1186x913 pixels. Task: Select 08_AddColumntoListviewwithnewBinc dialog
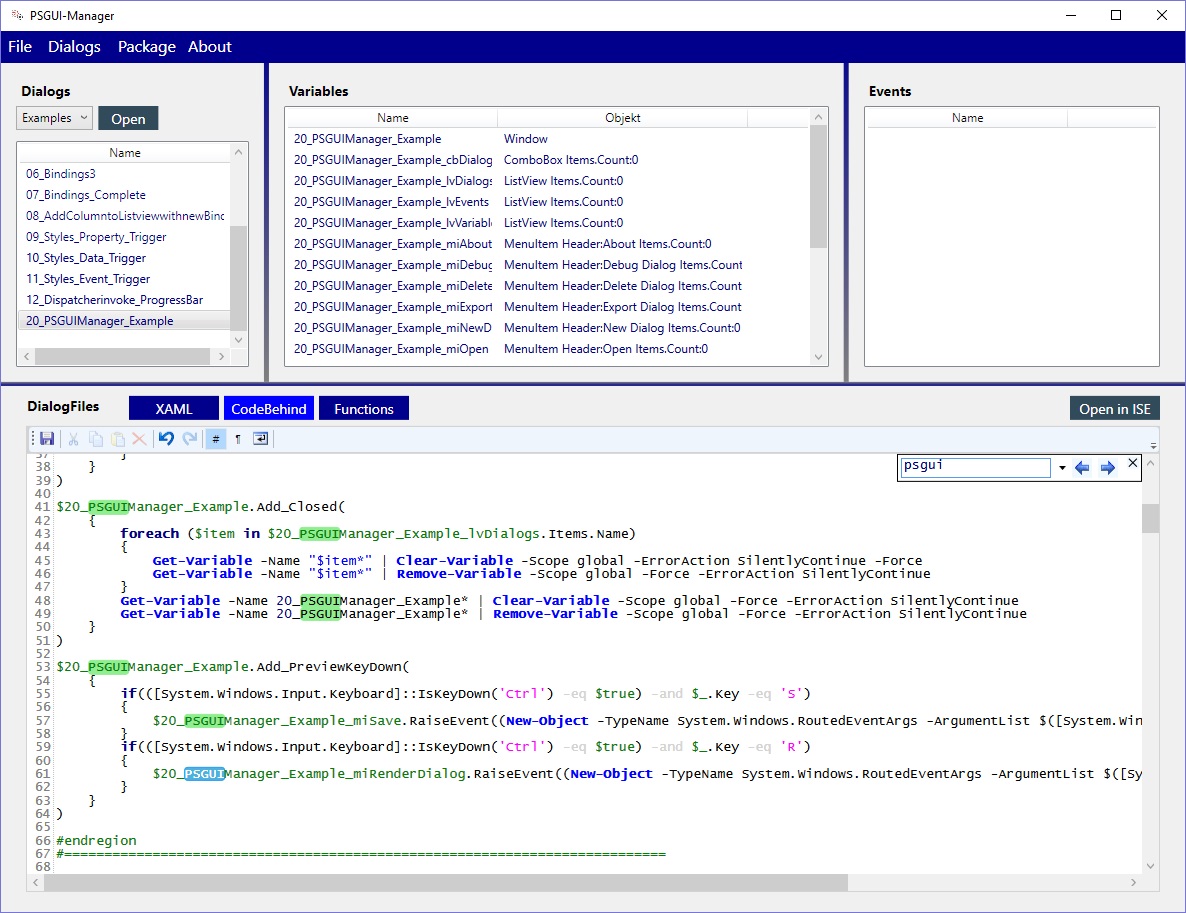point(125,216)
